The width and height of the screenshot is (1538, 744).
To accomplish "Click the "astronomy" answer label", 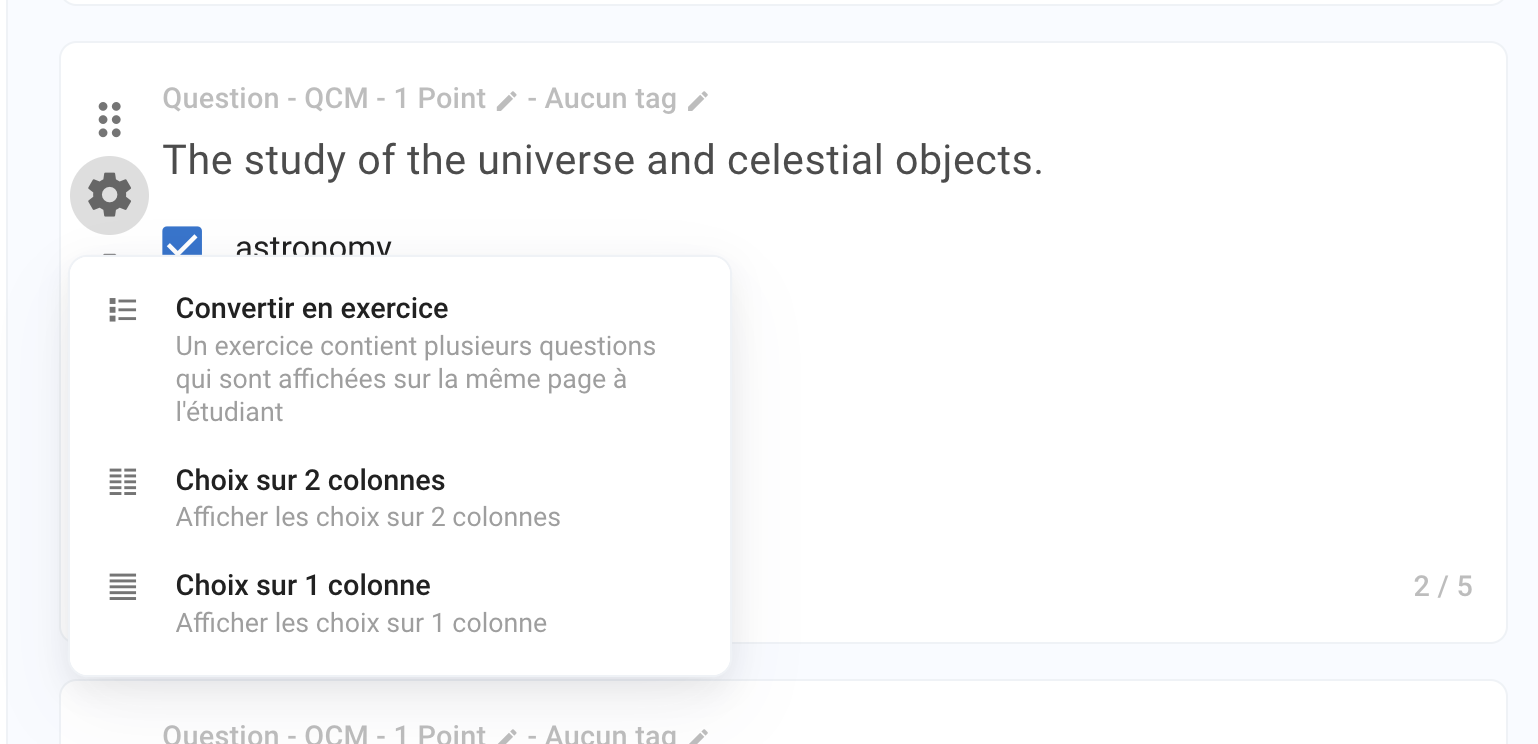I will (x=313, y=246).
